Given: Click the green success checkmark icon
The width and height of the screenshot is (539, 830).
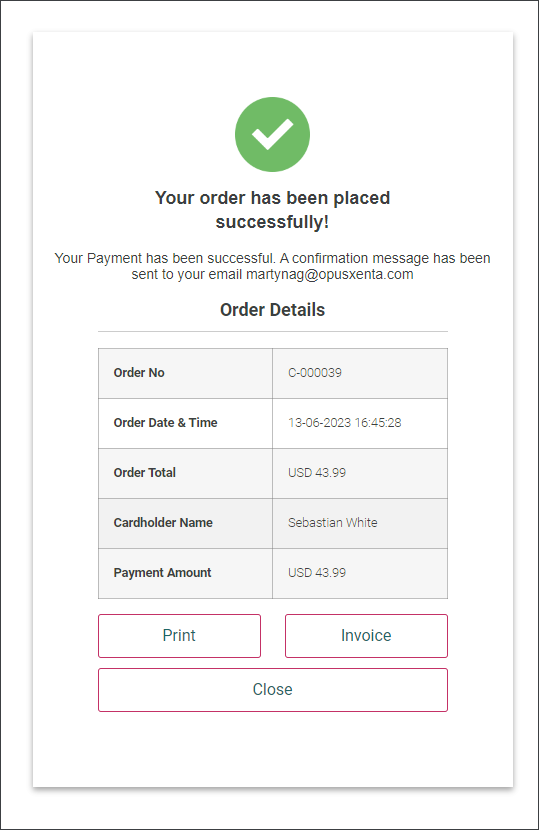Looking at the screenshot, I should click(272, 134).
